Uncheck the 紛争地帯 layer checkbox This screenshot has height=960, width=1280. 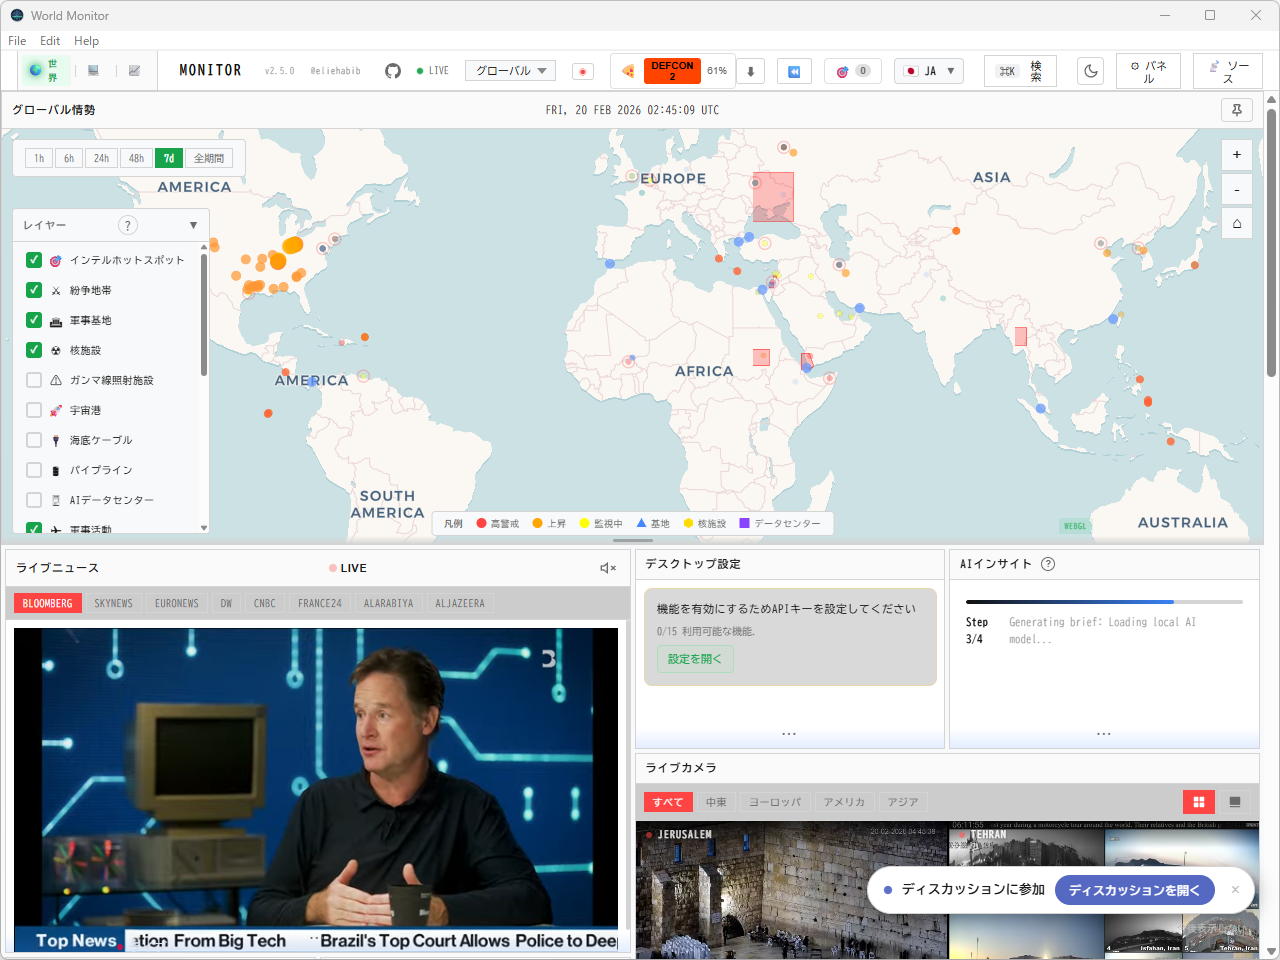[x=34, y=290]
